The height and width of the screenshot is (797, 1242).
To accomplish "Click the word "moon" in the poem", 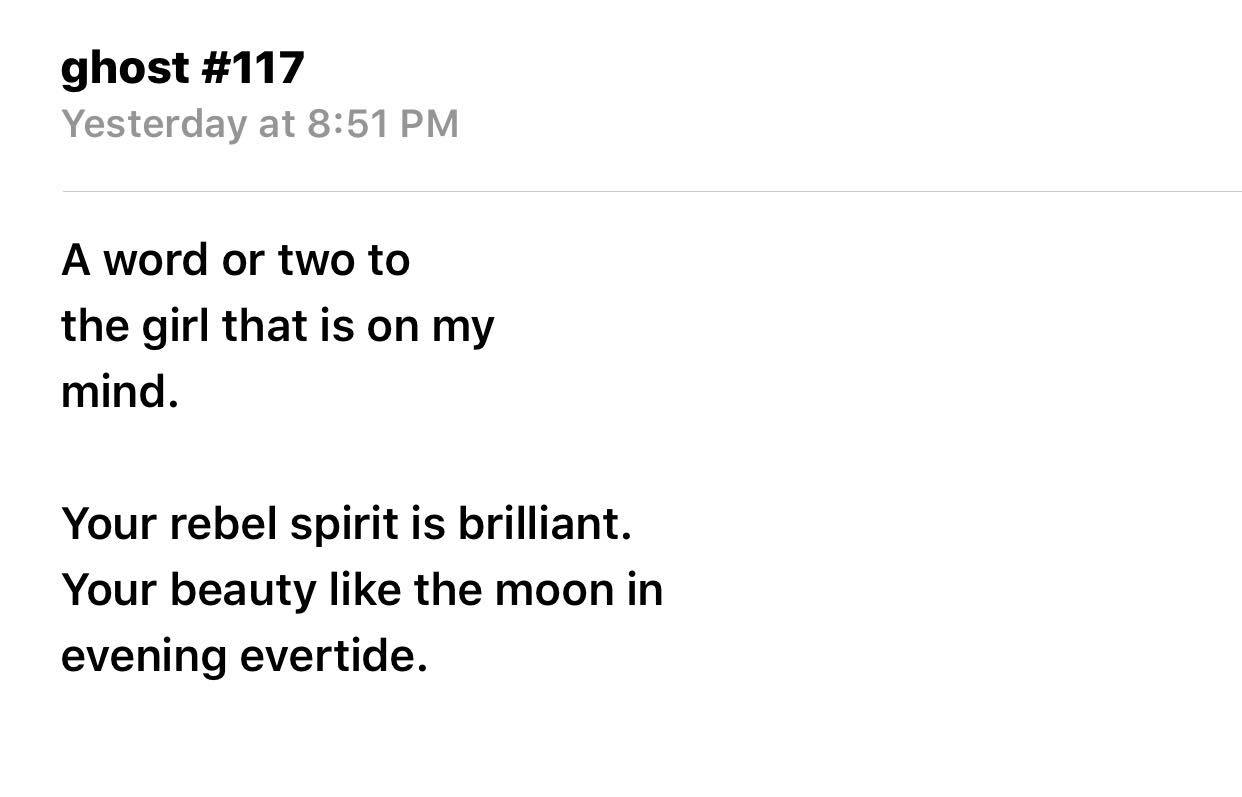I will pos(547,590).
